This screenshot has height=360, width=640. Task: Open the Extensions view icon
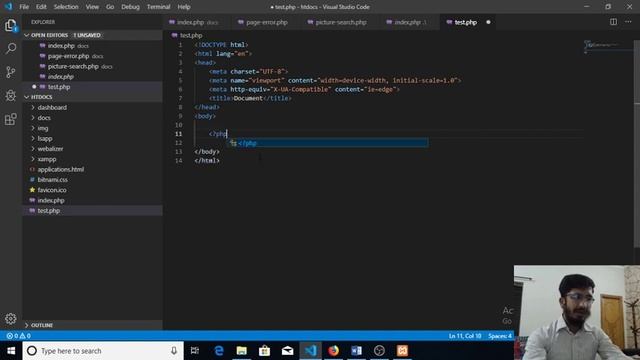point(11,119)
